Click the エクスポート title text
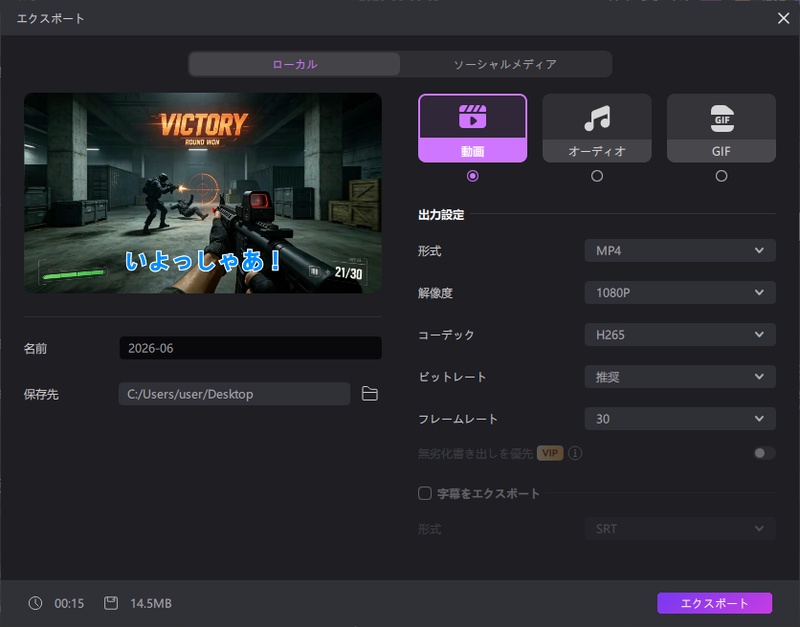 click(x=51, y=18)
